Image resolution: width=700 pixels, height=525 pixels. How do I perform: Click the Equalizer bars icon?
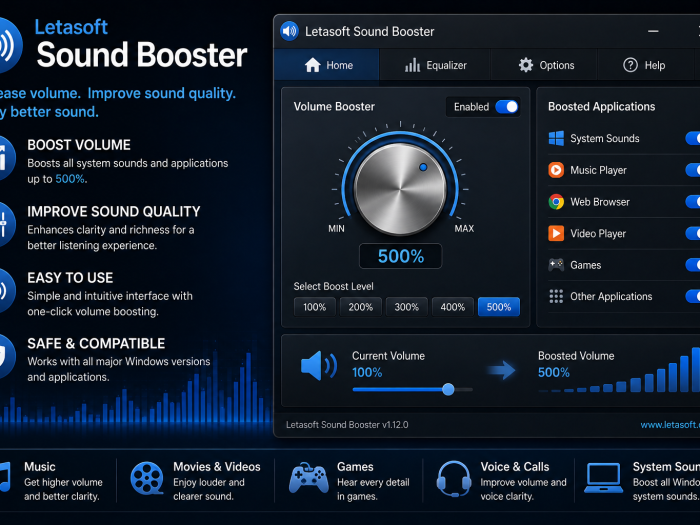412,65
